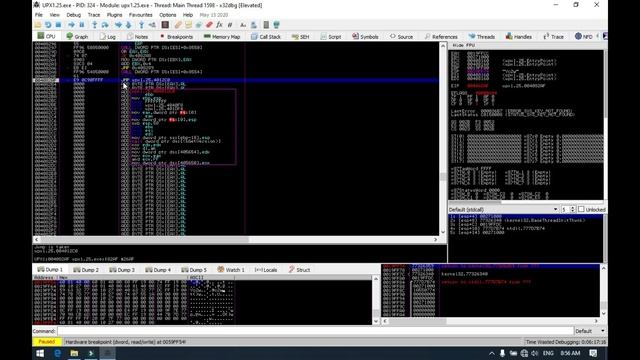Switch to the Threads tab
The height and width of the screenshot is (360, 640).
482,36
